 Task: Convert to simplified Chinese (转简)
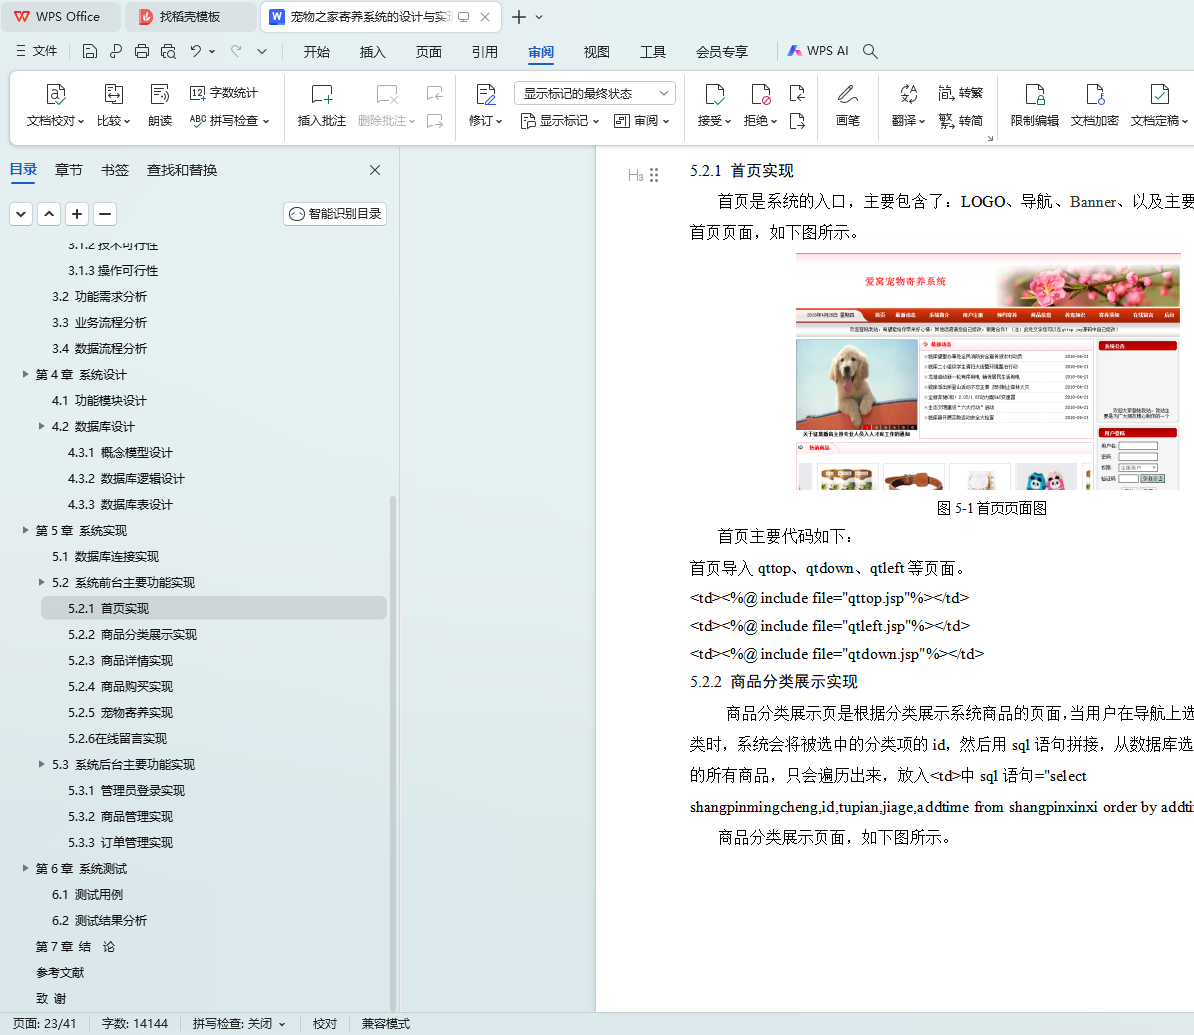coord(961,120)
